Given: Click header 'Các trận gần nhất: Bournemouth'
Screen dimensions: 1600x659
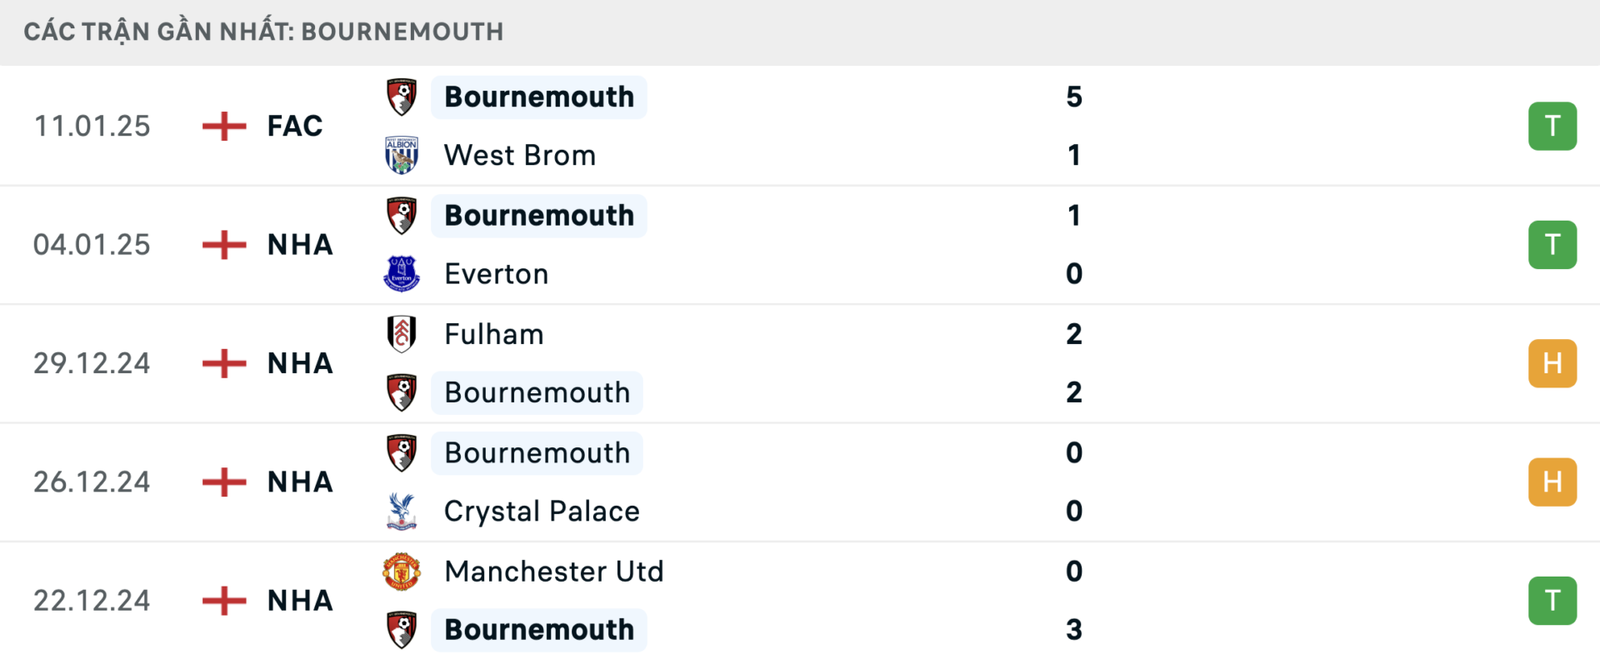Looking at the screenshot, I should click(x=264, y=32).
